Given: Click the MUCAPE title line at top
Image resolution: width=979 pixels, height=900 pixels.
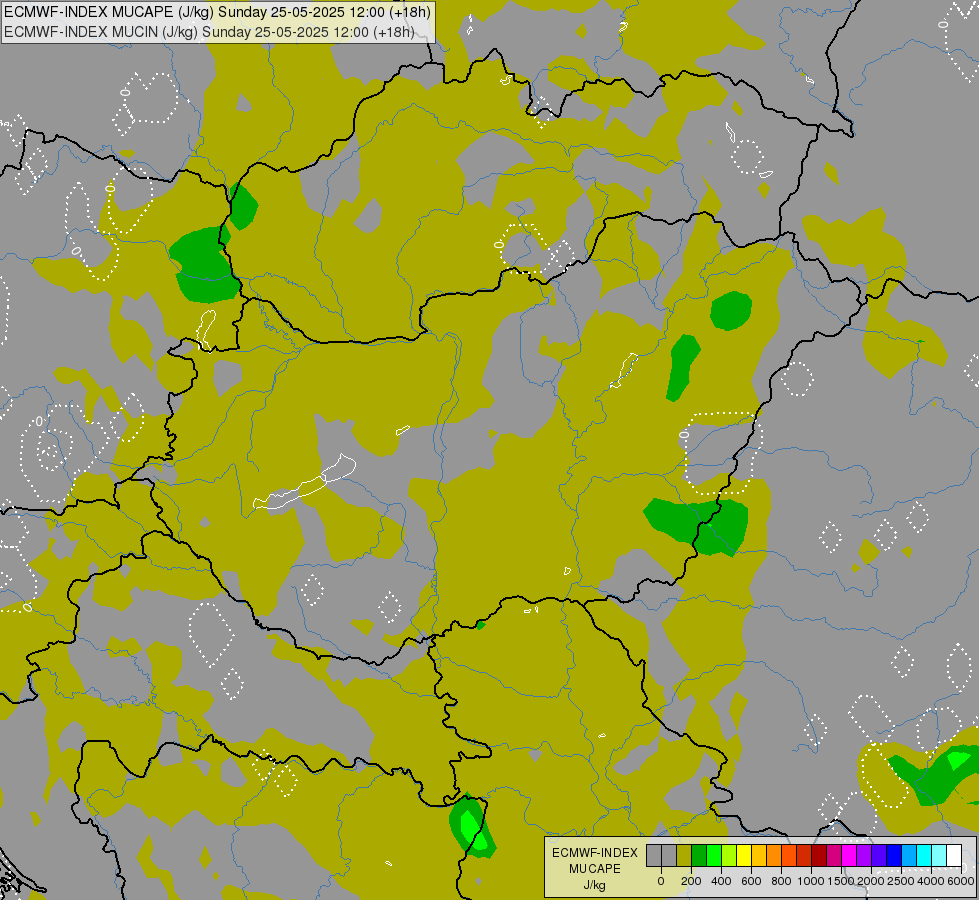Looking at the screenshot, I should pos(217,12).
